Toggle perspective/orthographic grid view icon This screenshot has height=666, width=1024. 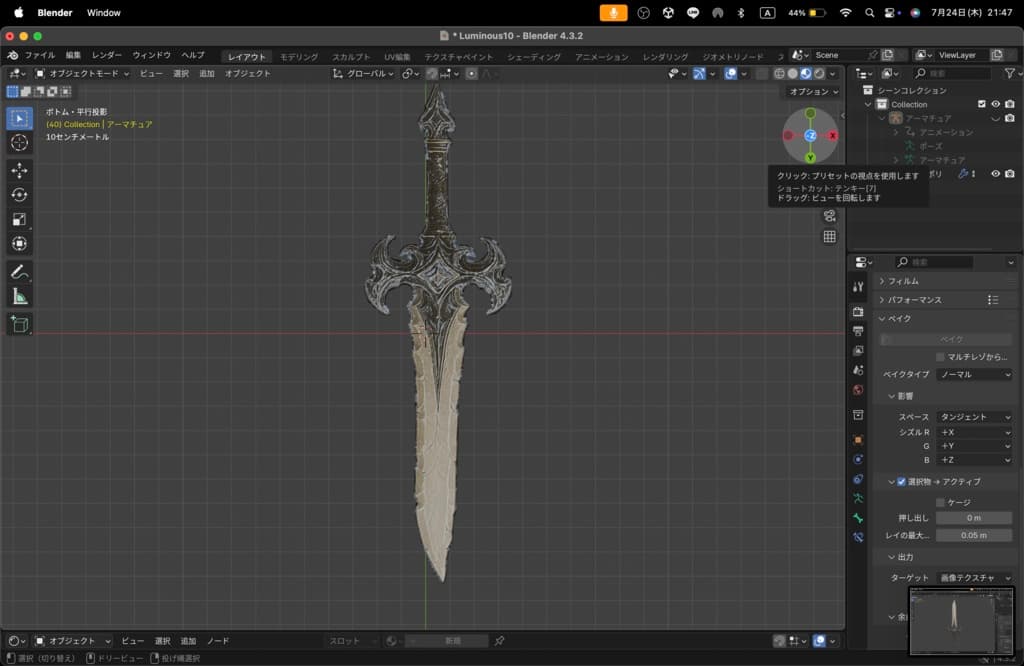(829, 237)
